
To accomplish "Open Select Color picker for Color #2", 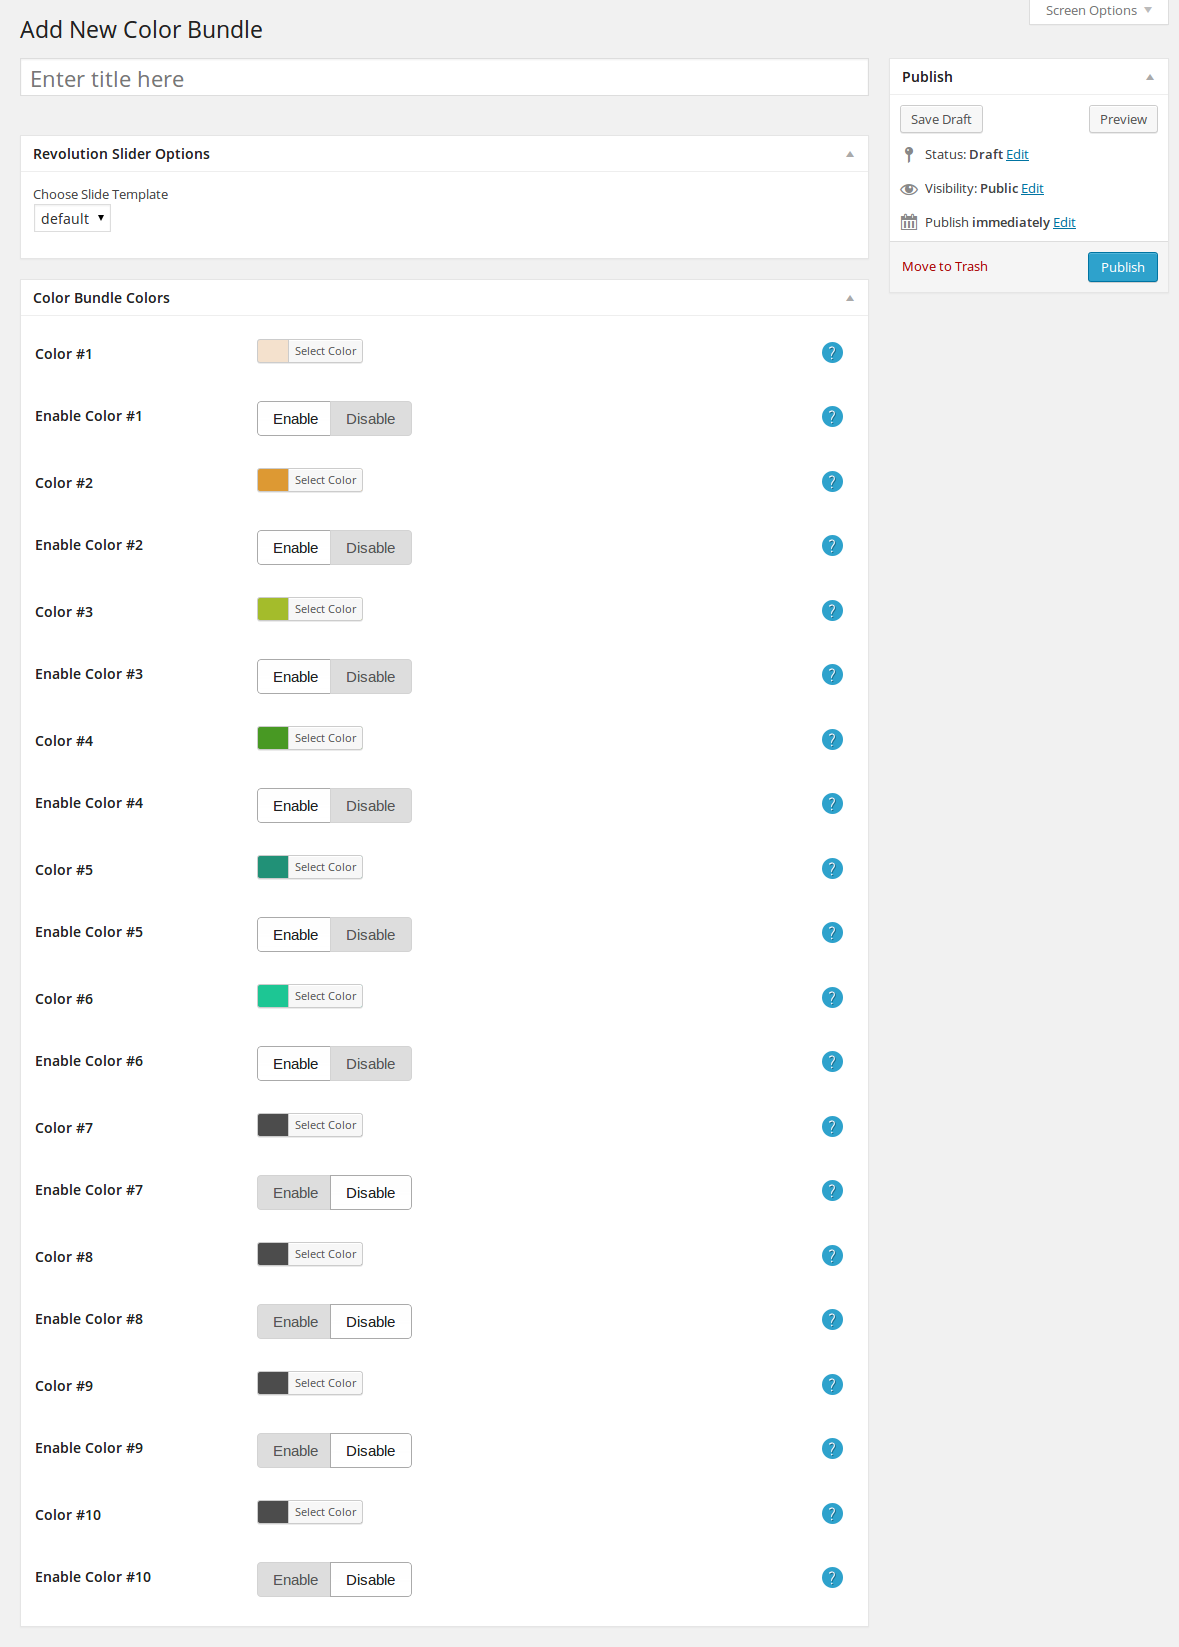I will pos(325,480).
